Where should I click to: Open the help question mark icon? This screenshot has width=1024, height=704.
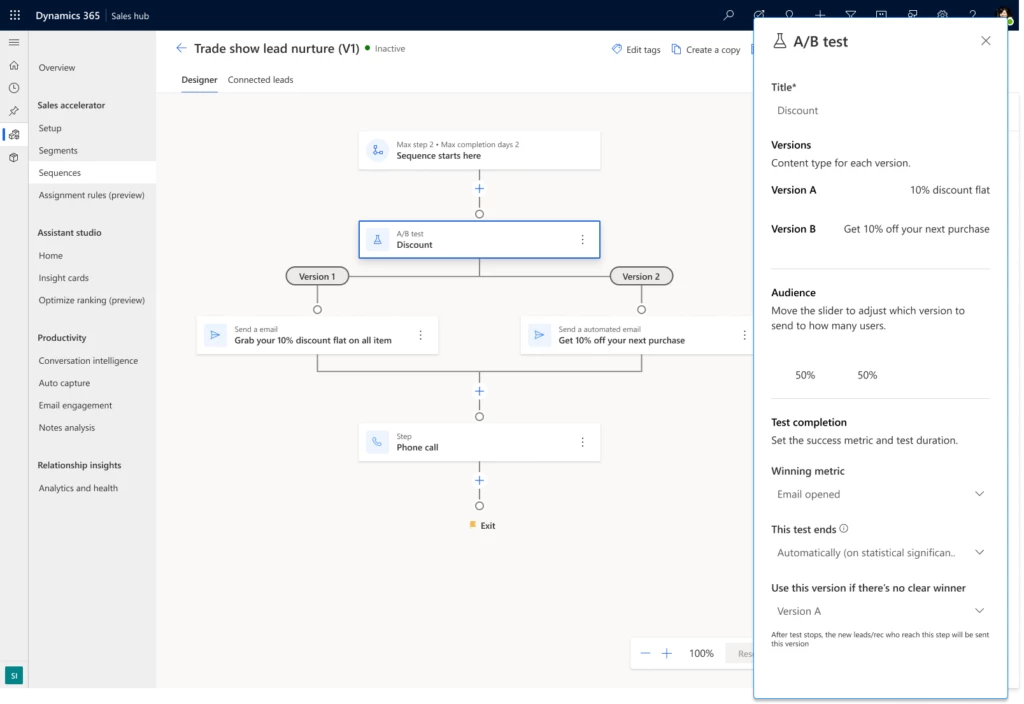point(970,14)
